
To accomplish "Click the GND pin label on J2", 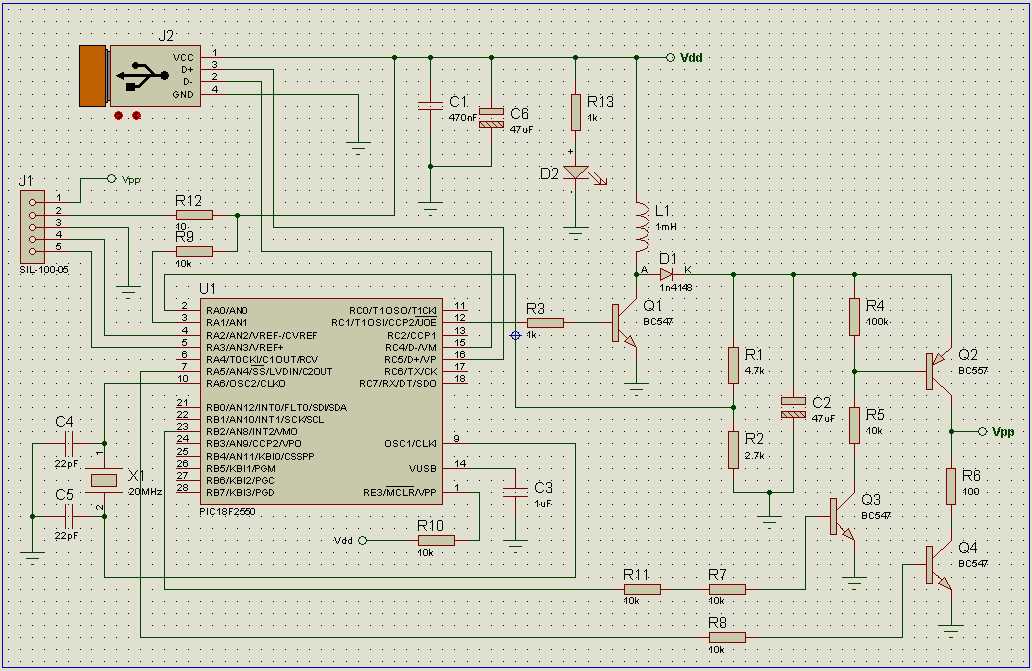I will coord(183,94).
